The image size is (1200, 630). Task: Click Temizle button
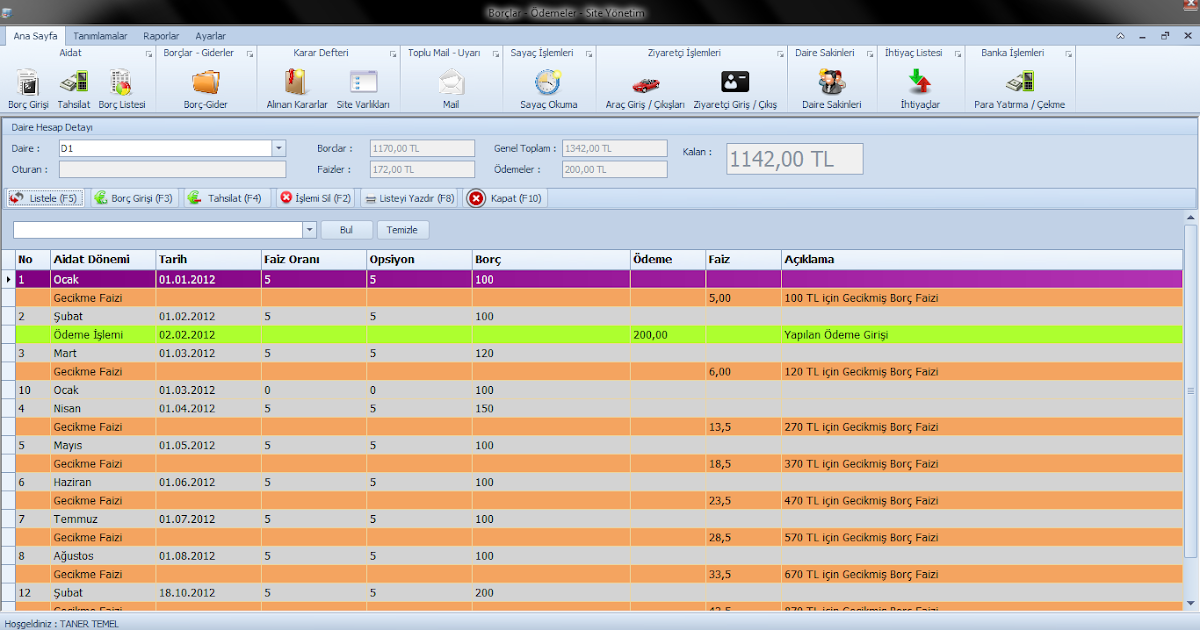403,230
